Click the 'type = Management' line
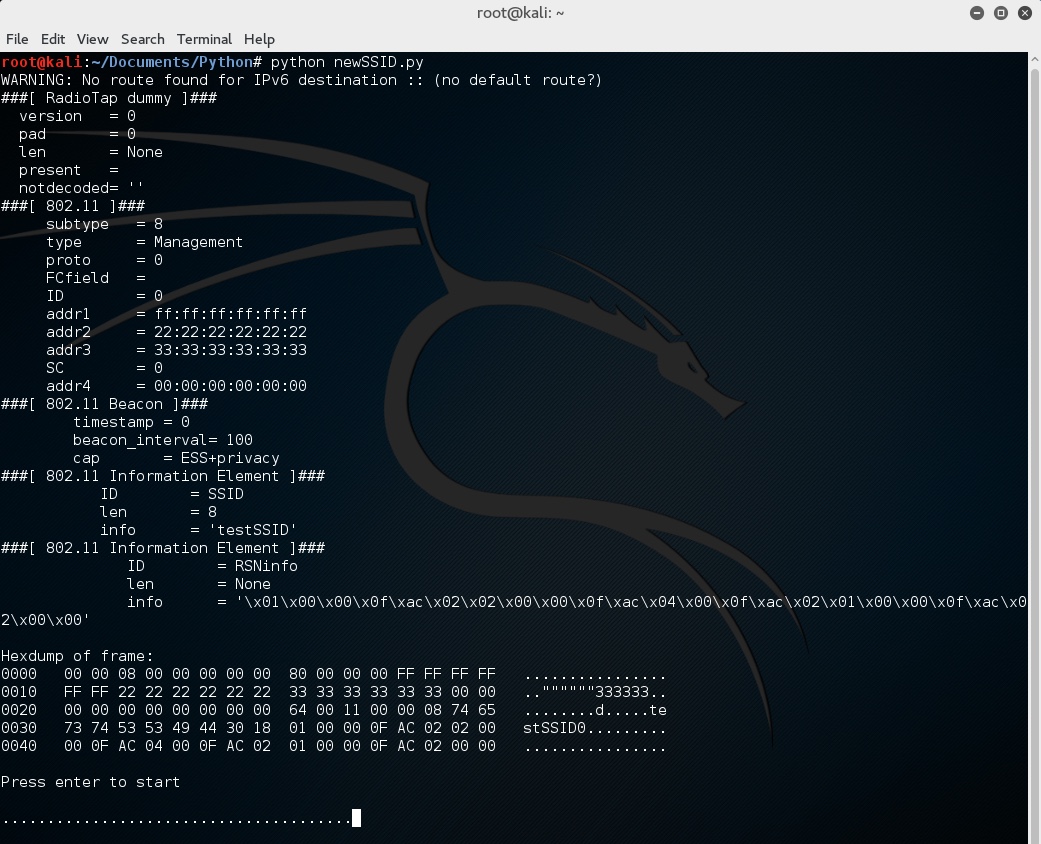Screen dimensions: 1041x844 tap(144, 242)
